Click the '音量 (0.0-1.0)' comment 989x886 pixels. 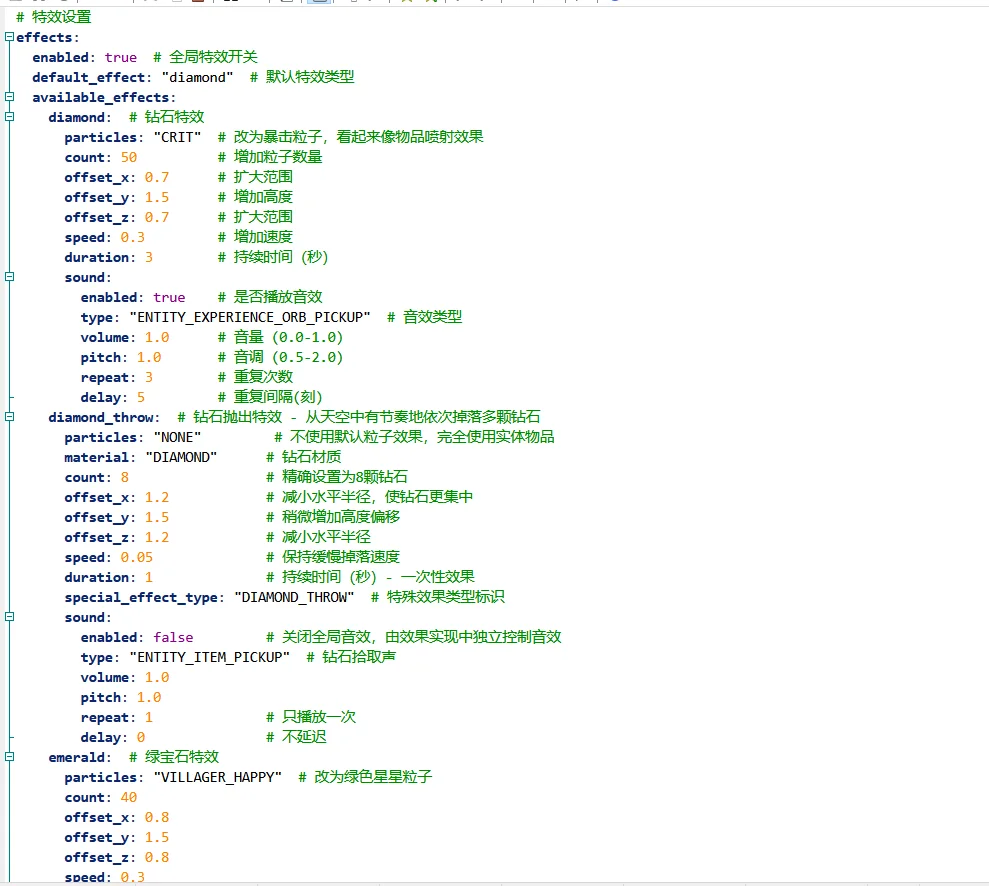pos(288,337)
